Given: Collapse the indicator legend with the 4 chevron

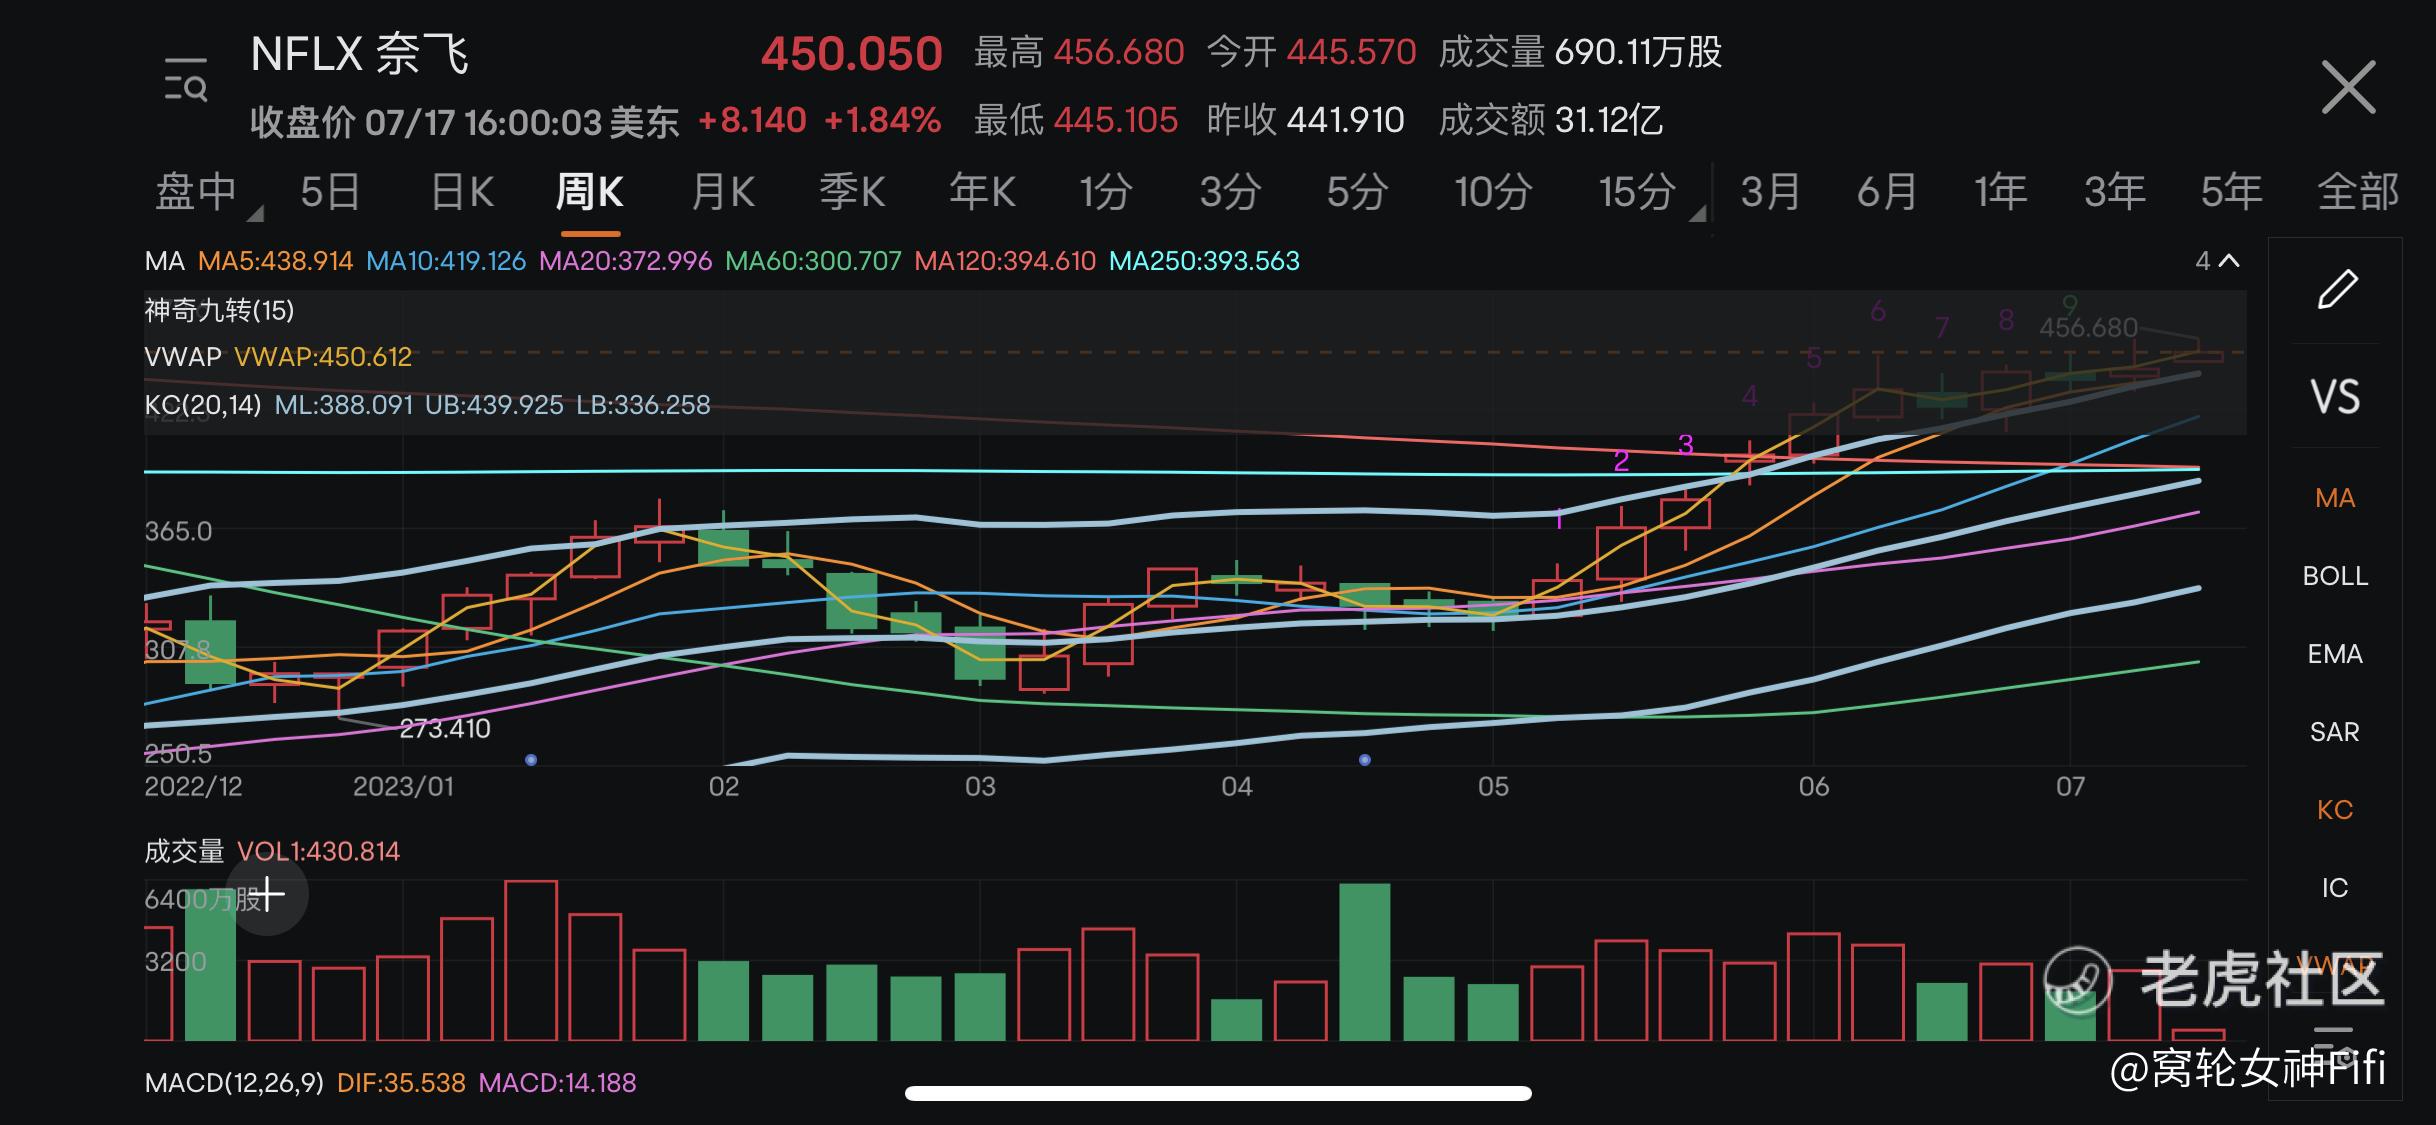Looking at the screenshot, I should coord(2218,262).
